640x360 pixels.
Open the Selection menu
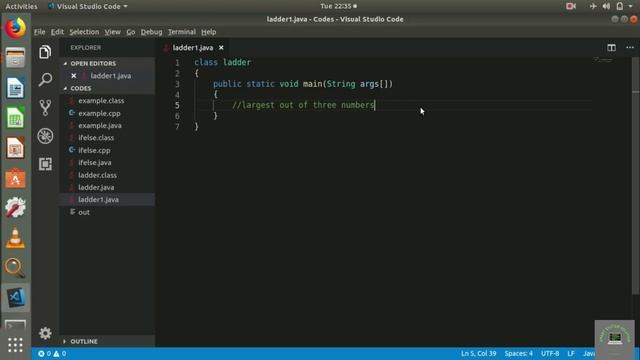click(84, 32)
